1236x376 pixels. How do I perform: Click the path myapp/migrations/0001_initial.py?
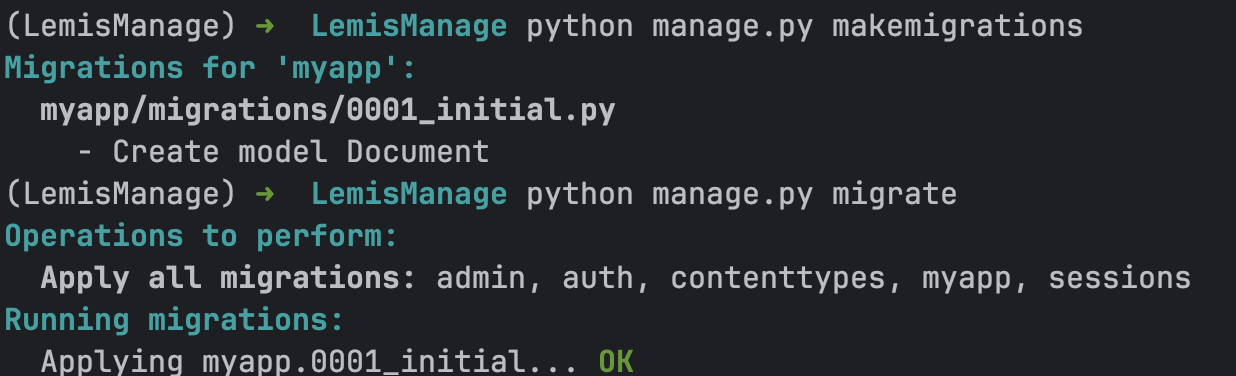coord(327,111)
